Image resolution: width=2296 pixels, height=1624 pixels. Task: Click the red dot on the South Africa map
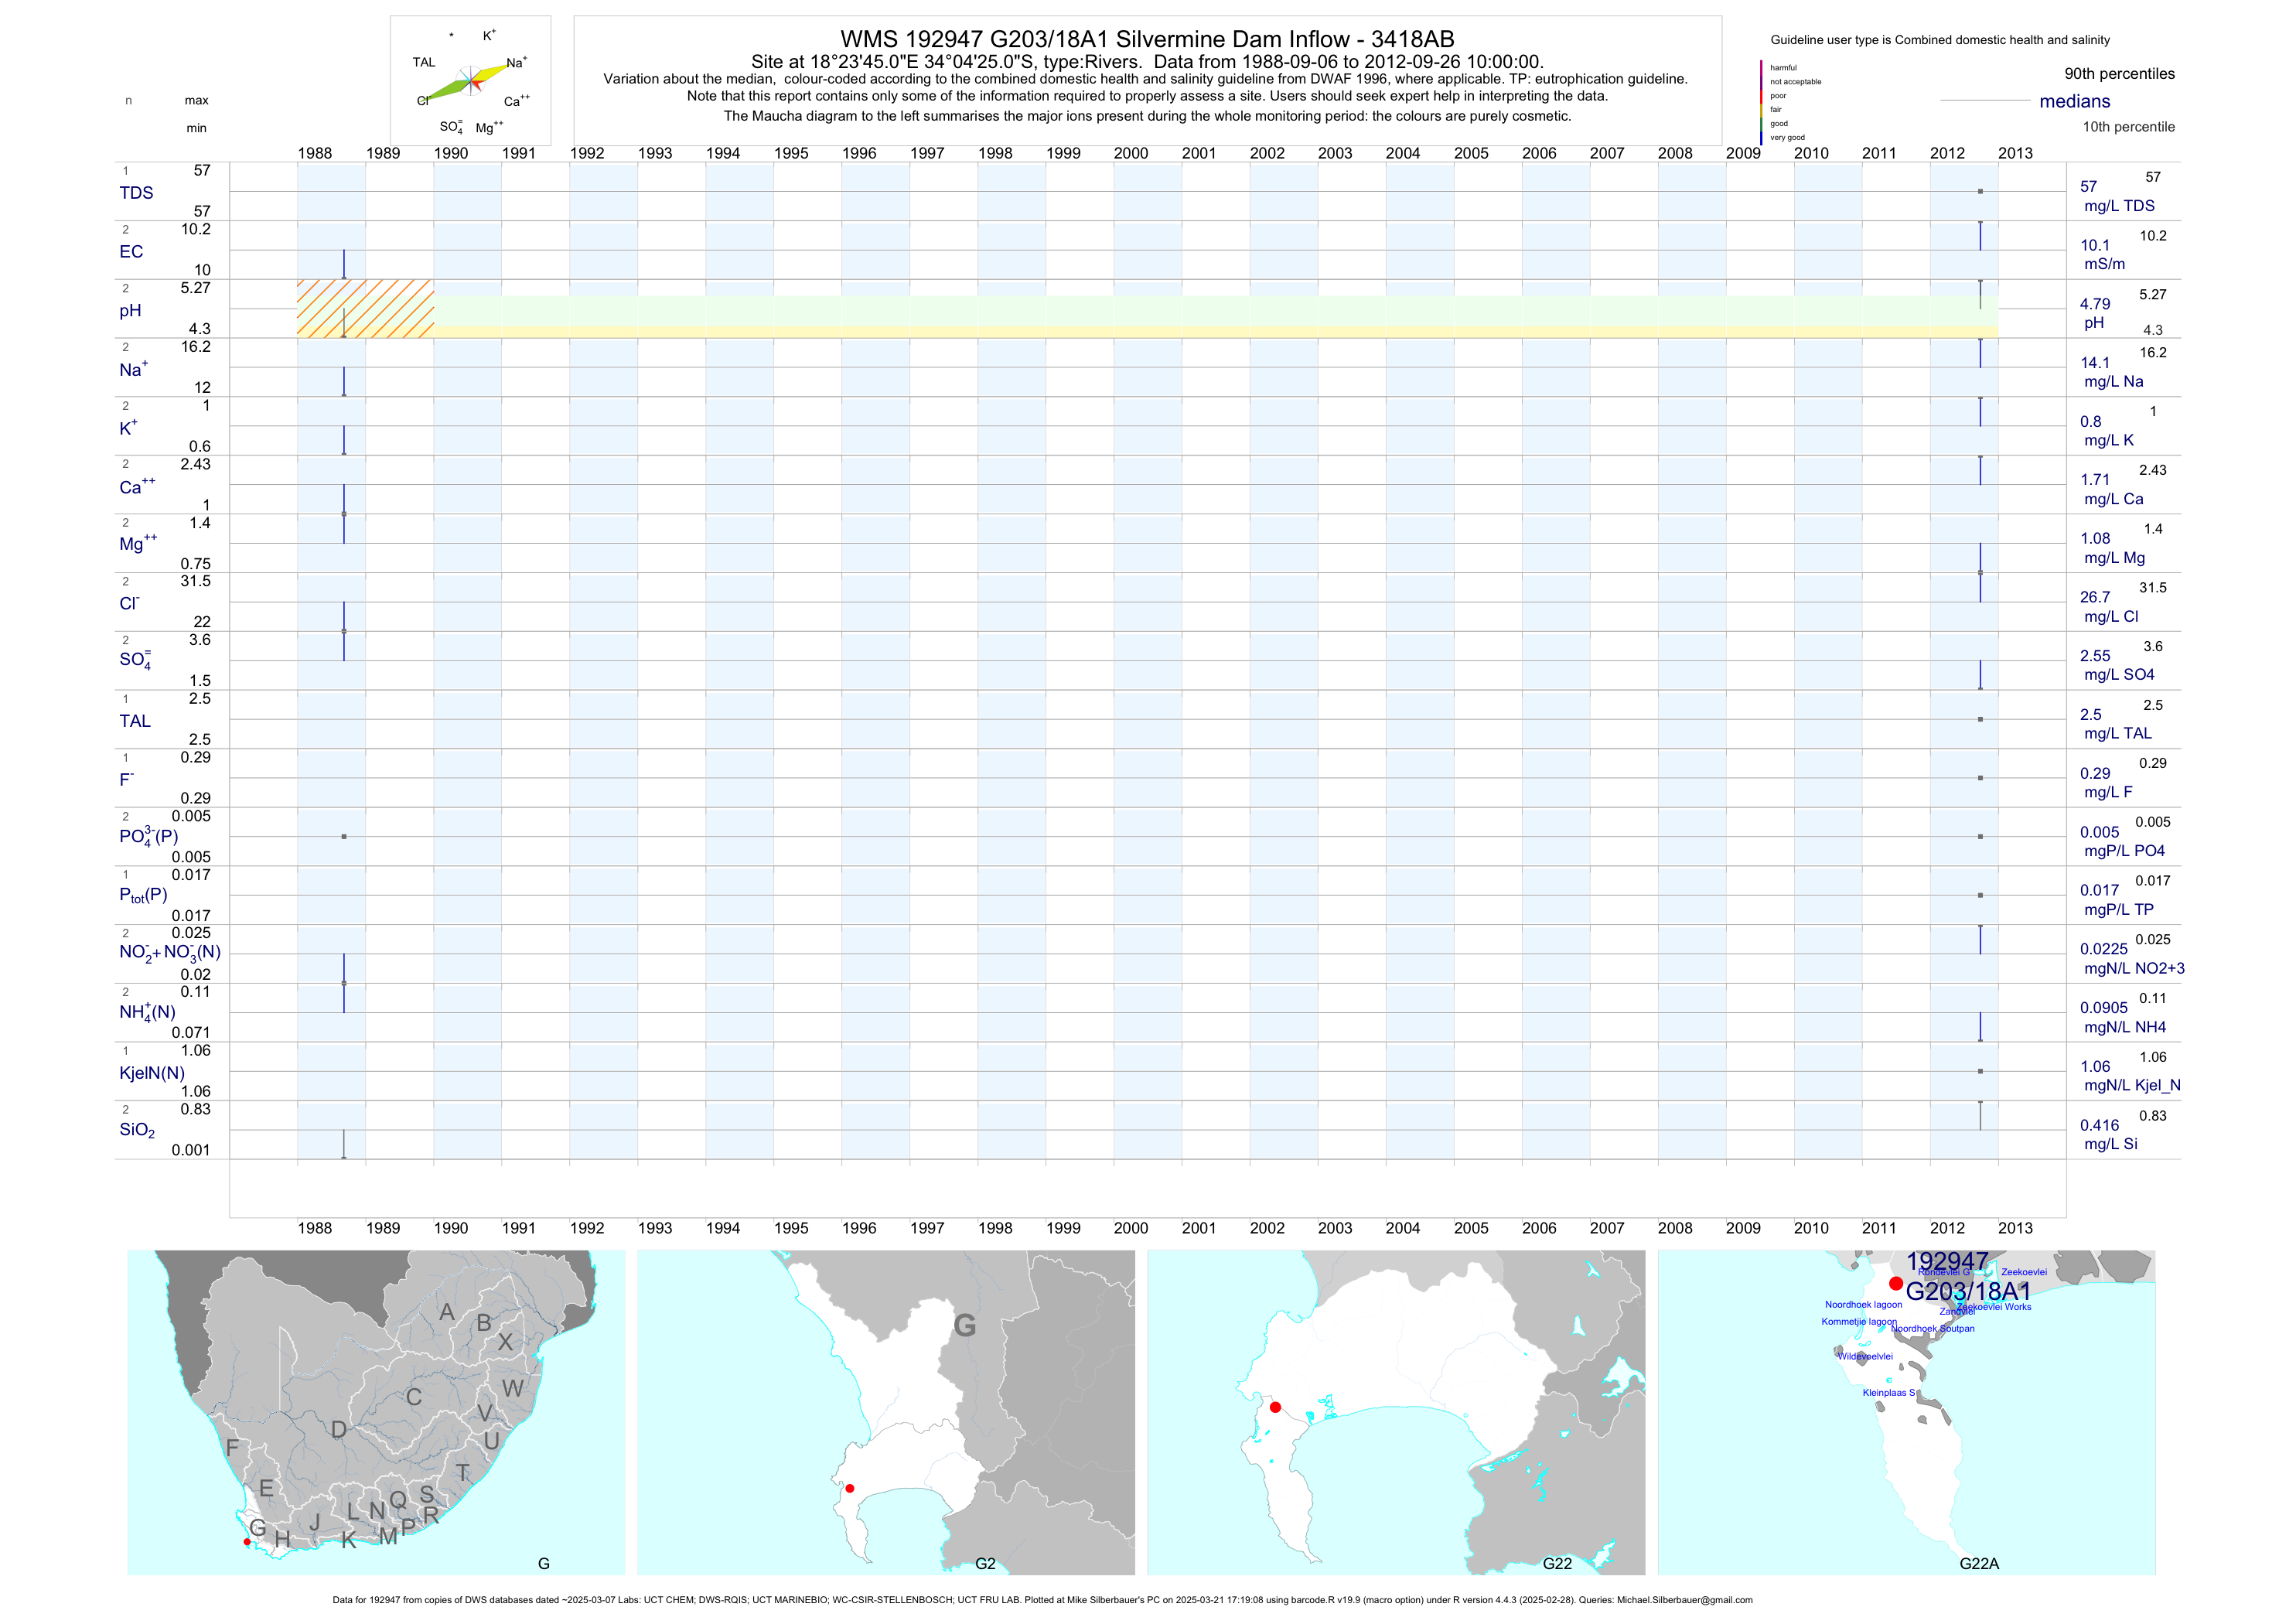click(x=247, y=1542)
